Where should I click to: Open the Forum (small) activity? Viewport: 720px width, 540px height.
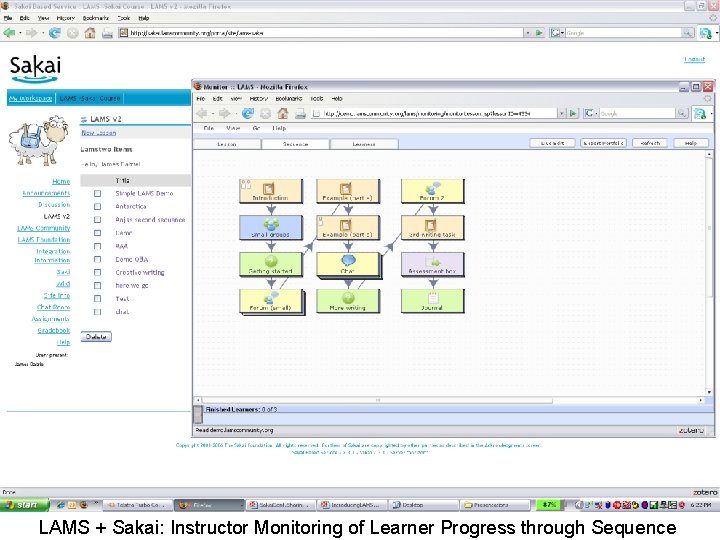pos(270,301)
